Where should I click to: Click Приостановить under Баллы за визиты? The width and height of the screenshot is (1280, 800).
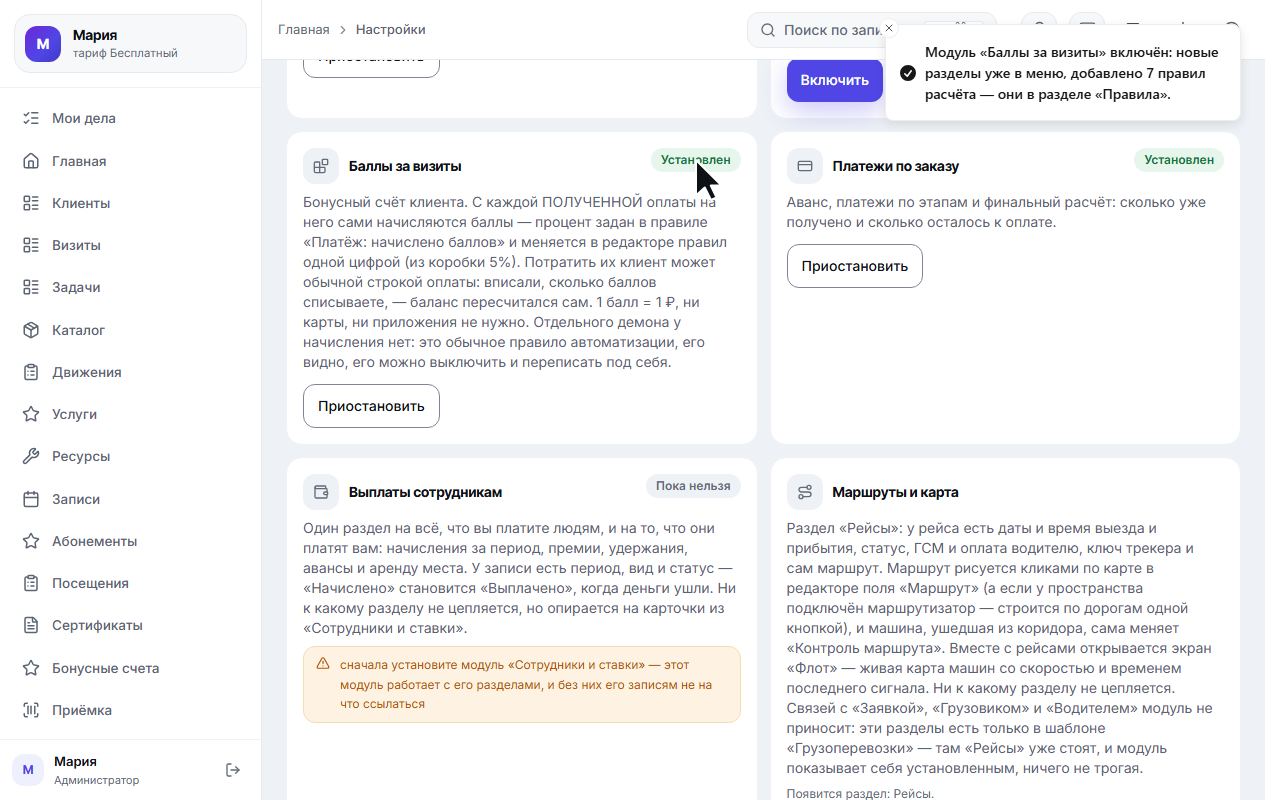(371, 406)
